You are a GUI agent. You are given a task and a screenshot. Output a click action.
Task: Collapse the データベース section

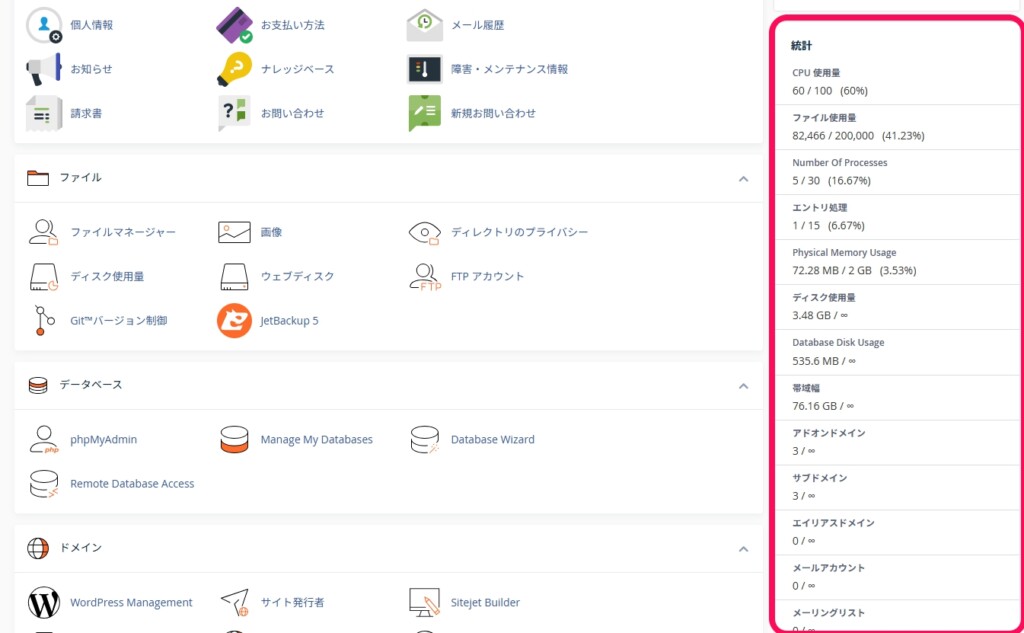pos(743,385)
